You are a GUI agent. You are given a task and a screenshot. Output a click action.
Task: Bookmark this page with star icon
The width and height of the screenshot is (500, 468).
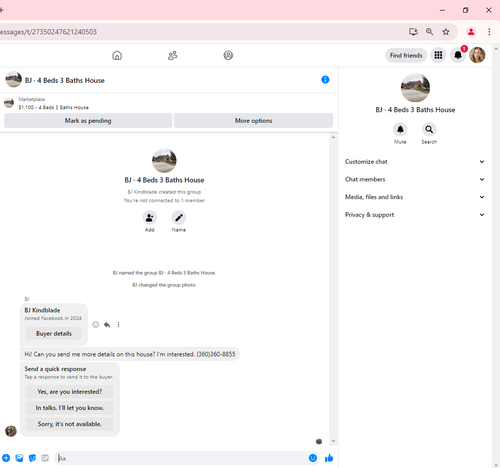446,32
